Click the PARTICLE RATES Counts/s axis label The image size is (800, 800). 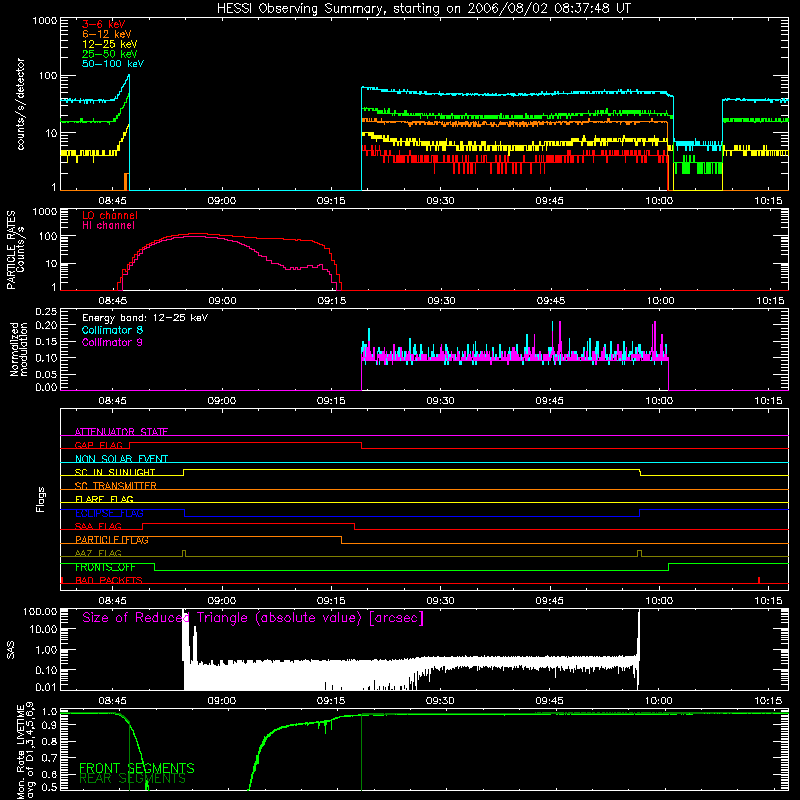point(15,250)
